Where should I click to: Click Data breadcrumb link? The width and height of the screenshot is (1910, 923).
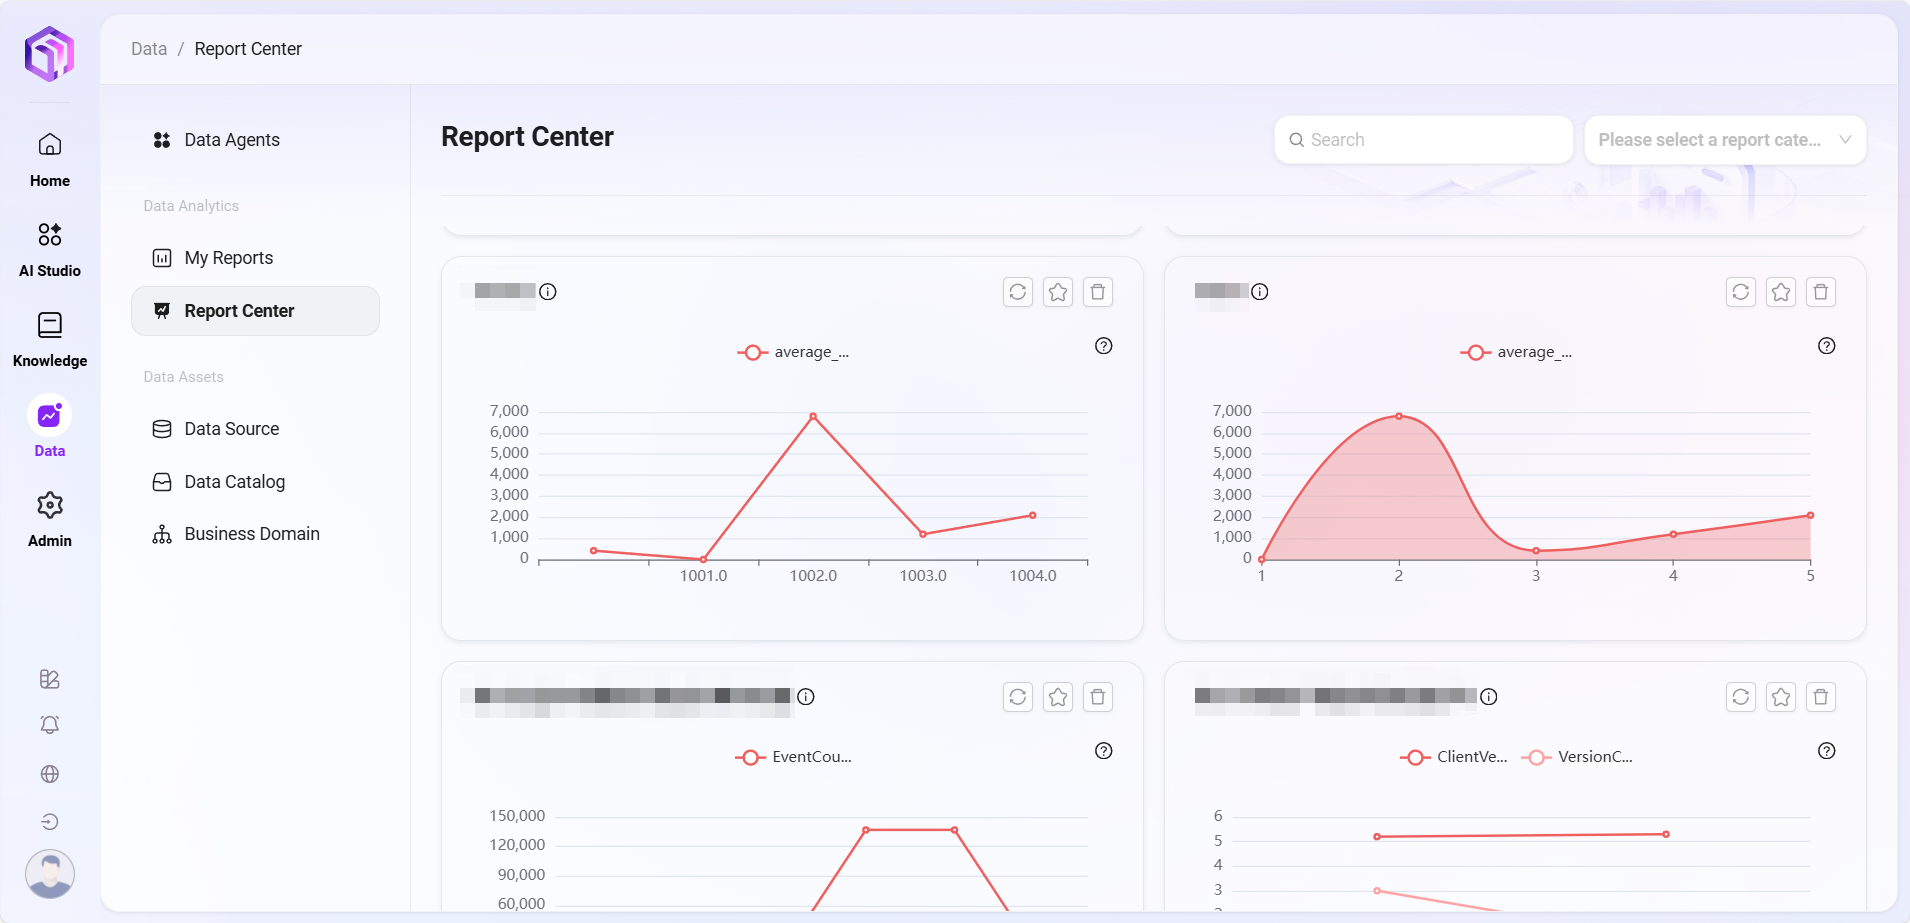[149, 49]
